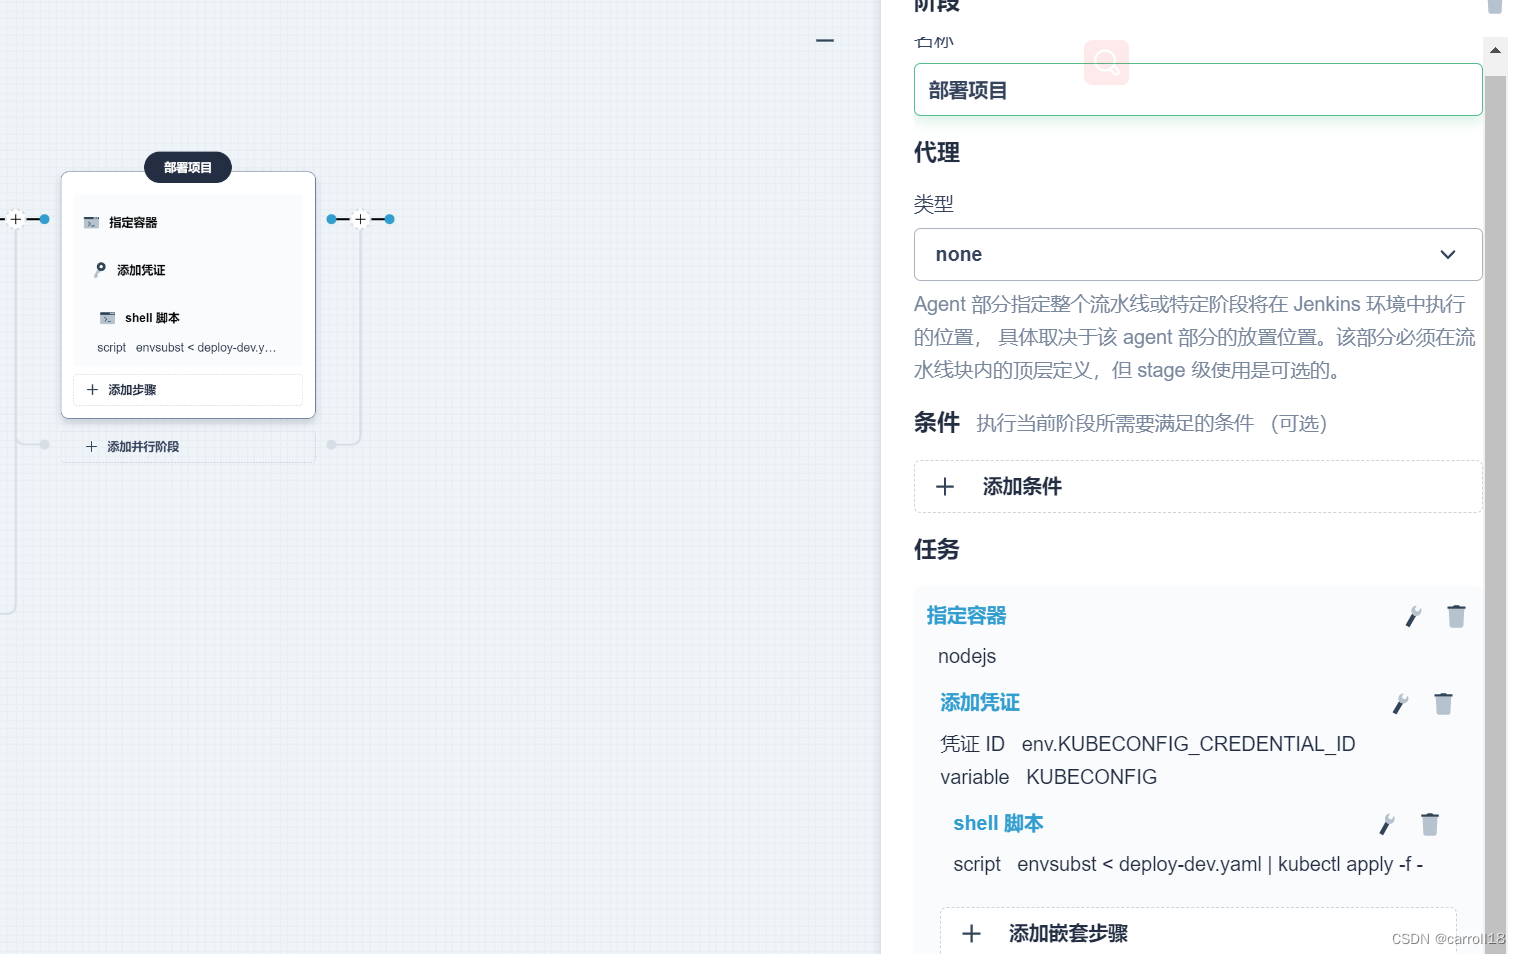
Task: Click the stage name field containing 部署项目
Action: 1198,90
